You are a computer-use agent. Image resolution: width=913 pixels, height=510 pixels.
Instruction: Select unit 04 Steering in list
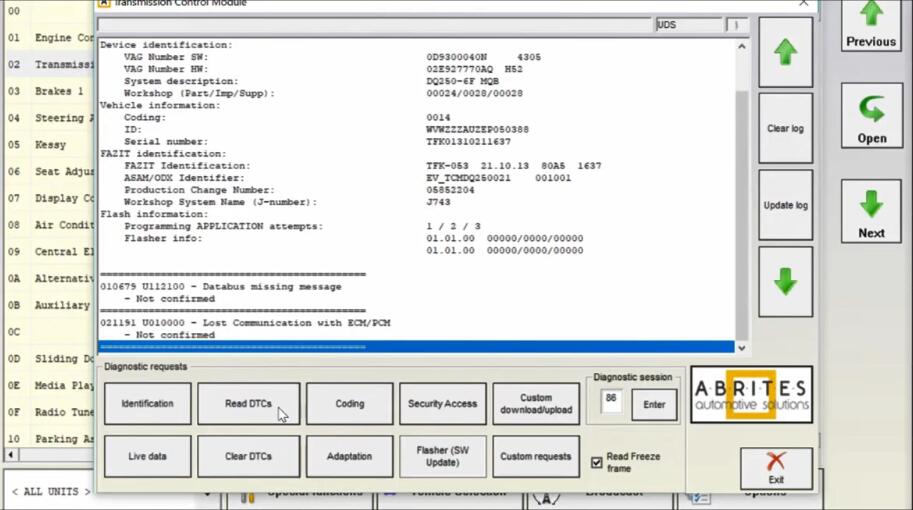tap(50, 118)
